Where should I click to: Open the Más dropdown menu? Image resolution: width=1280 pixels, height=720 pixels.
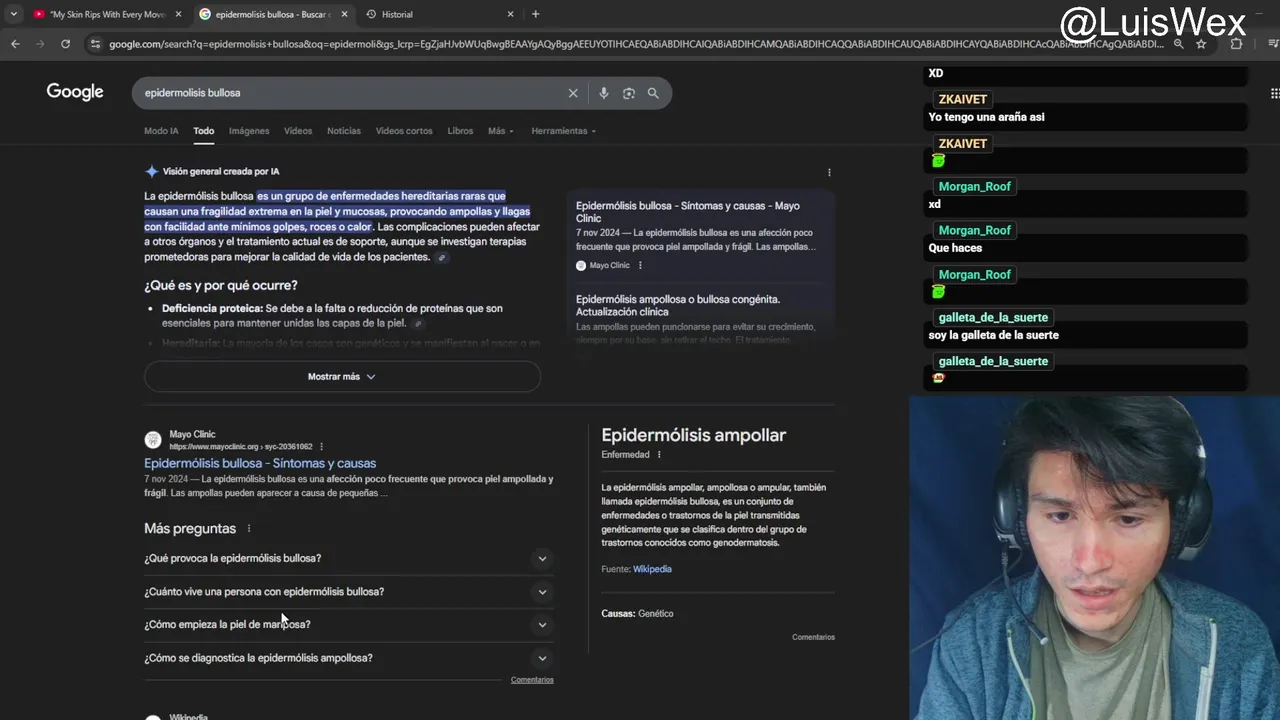click(x=501, y=131)
